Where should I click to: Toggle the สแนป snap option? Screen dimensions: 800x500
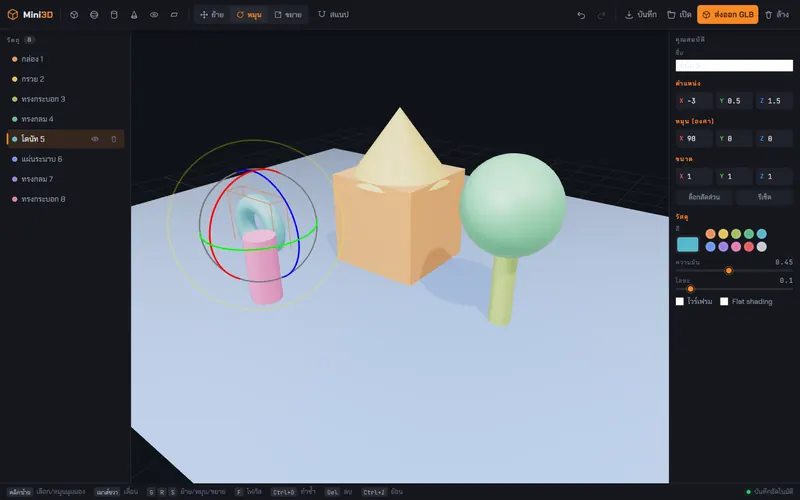(x=334, y=15)
